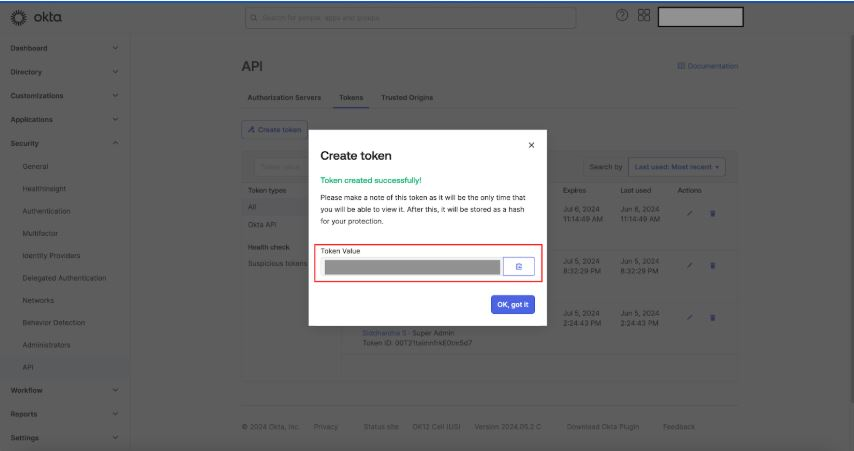Delete the token expiring Jul 6, 2024

coord(712,214)
